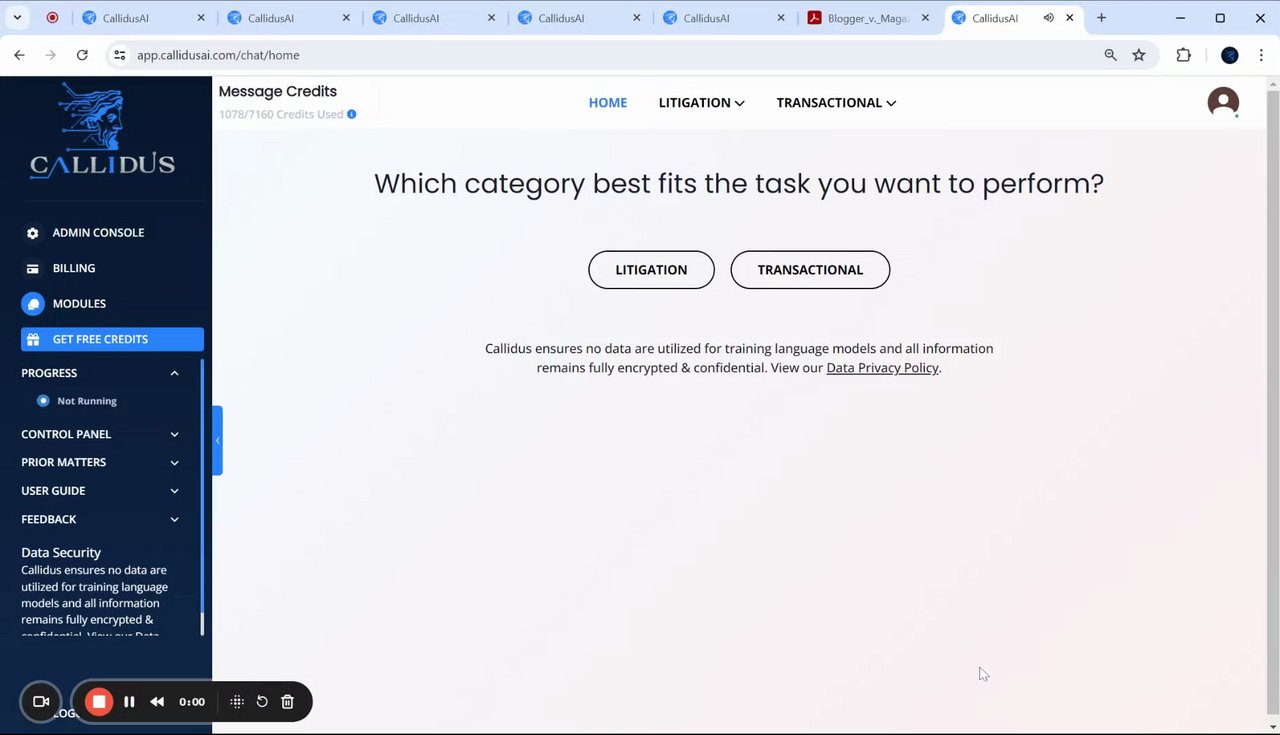Close the Blogger_v._Maga PDF tab
The width and height of the screenshot is (1280, 735).
click(925, 18)
